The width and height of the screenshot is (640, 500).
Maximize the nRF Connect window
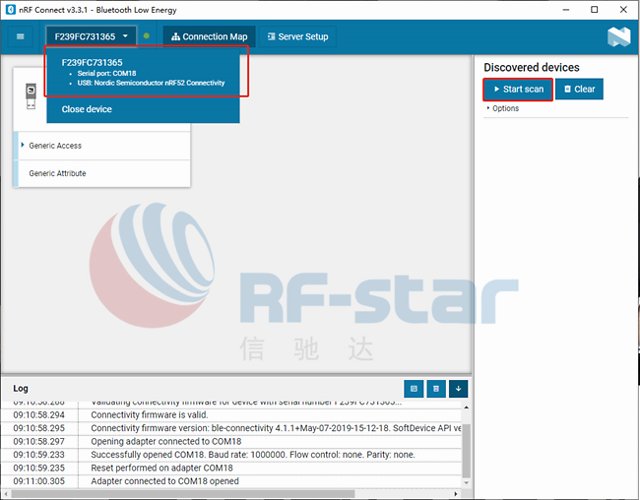[x=594, y=10]
